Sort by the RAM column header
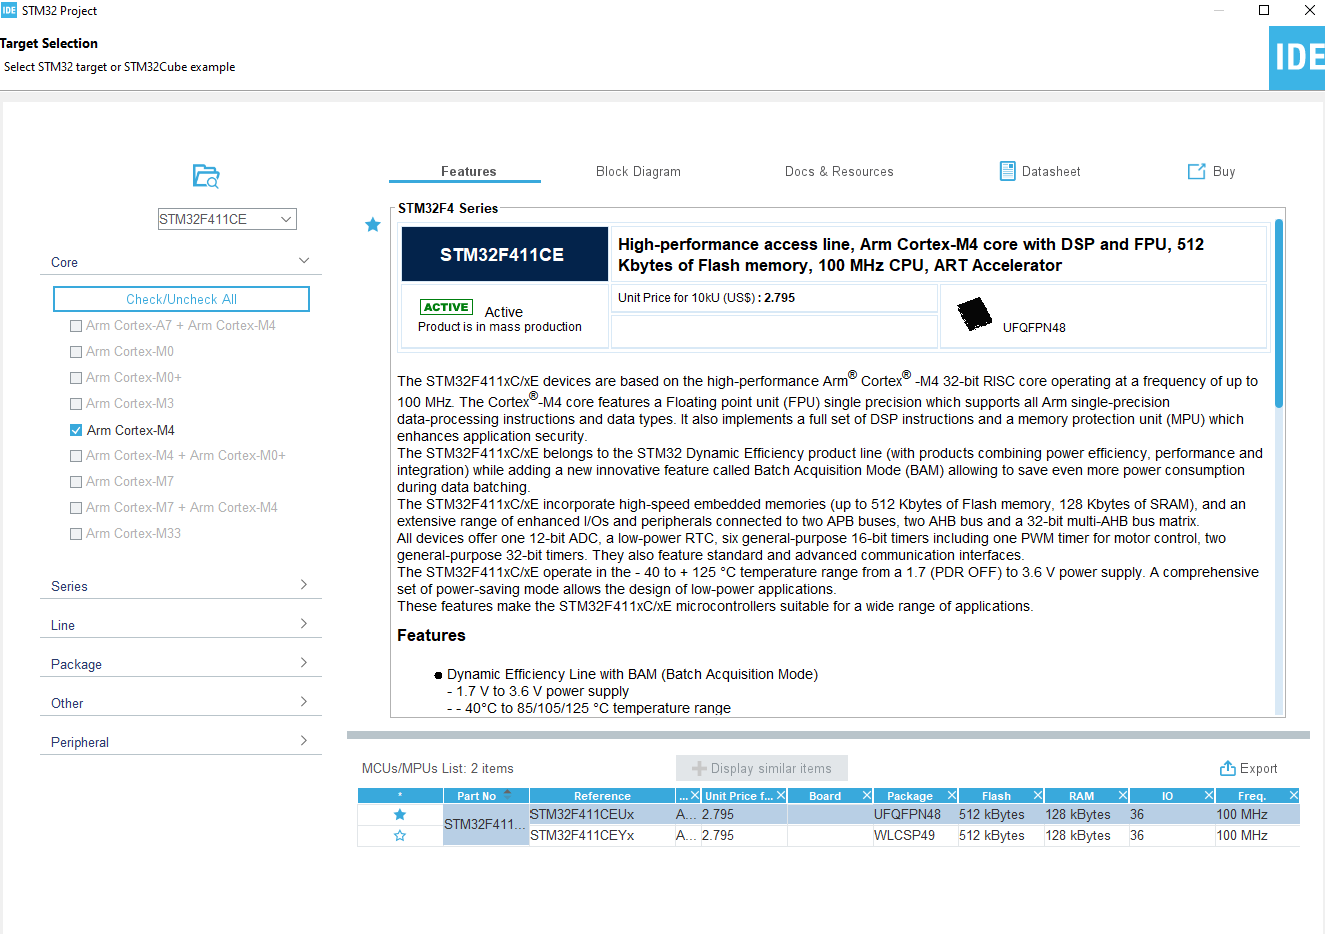Viewport: 1325px width, 934px height. coord(1081,796)
